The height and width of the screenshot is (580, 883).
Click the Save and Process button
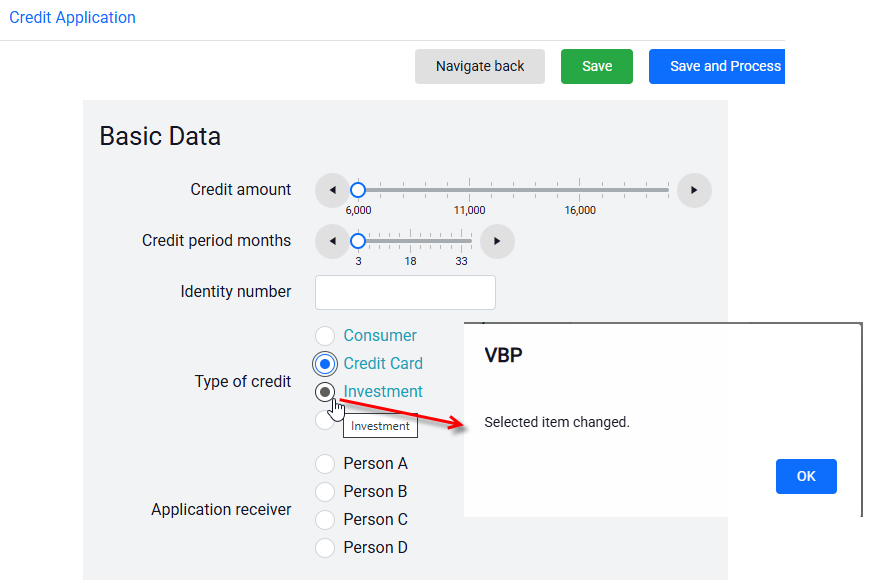[x=717, y=66]
